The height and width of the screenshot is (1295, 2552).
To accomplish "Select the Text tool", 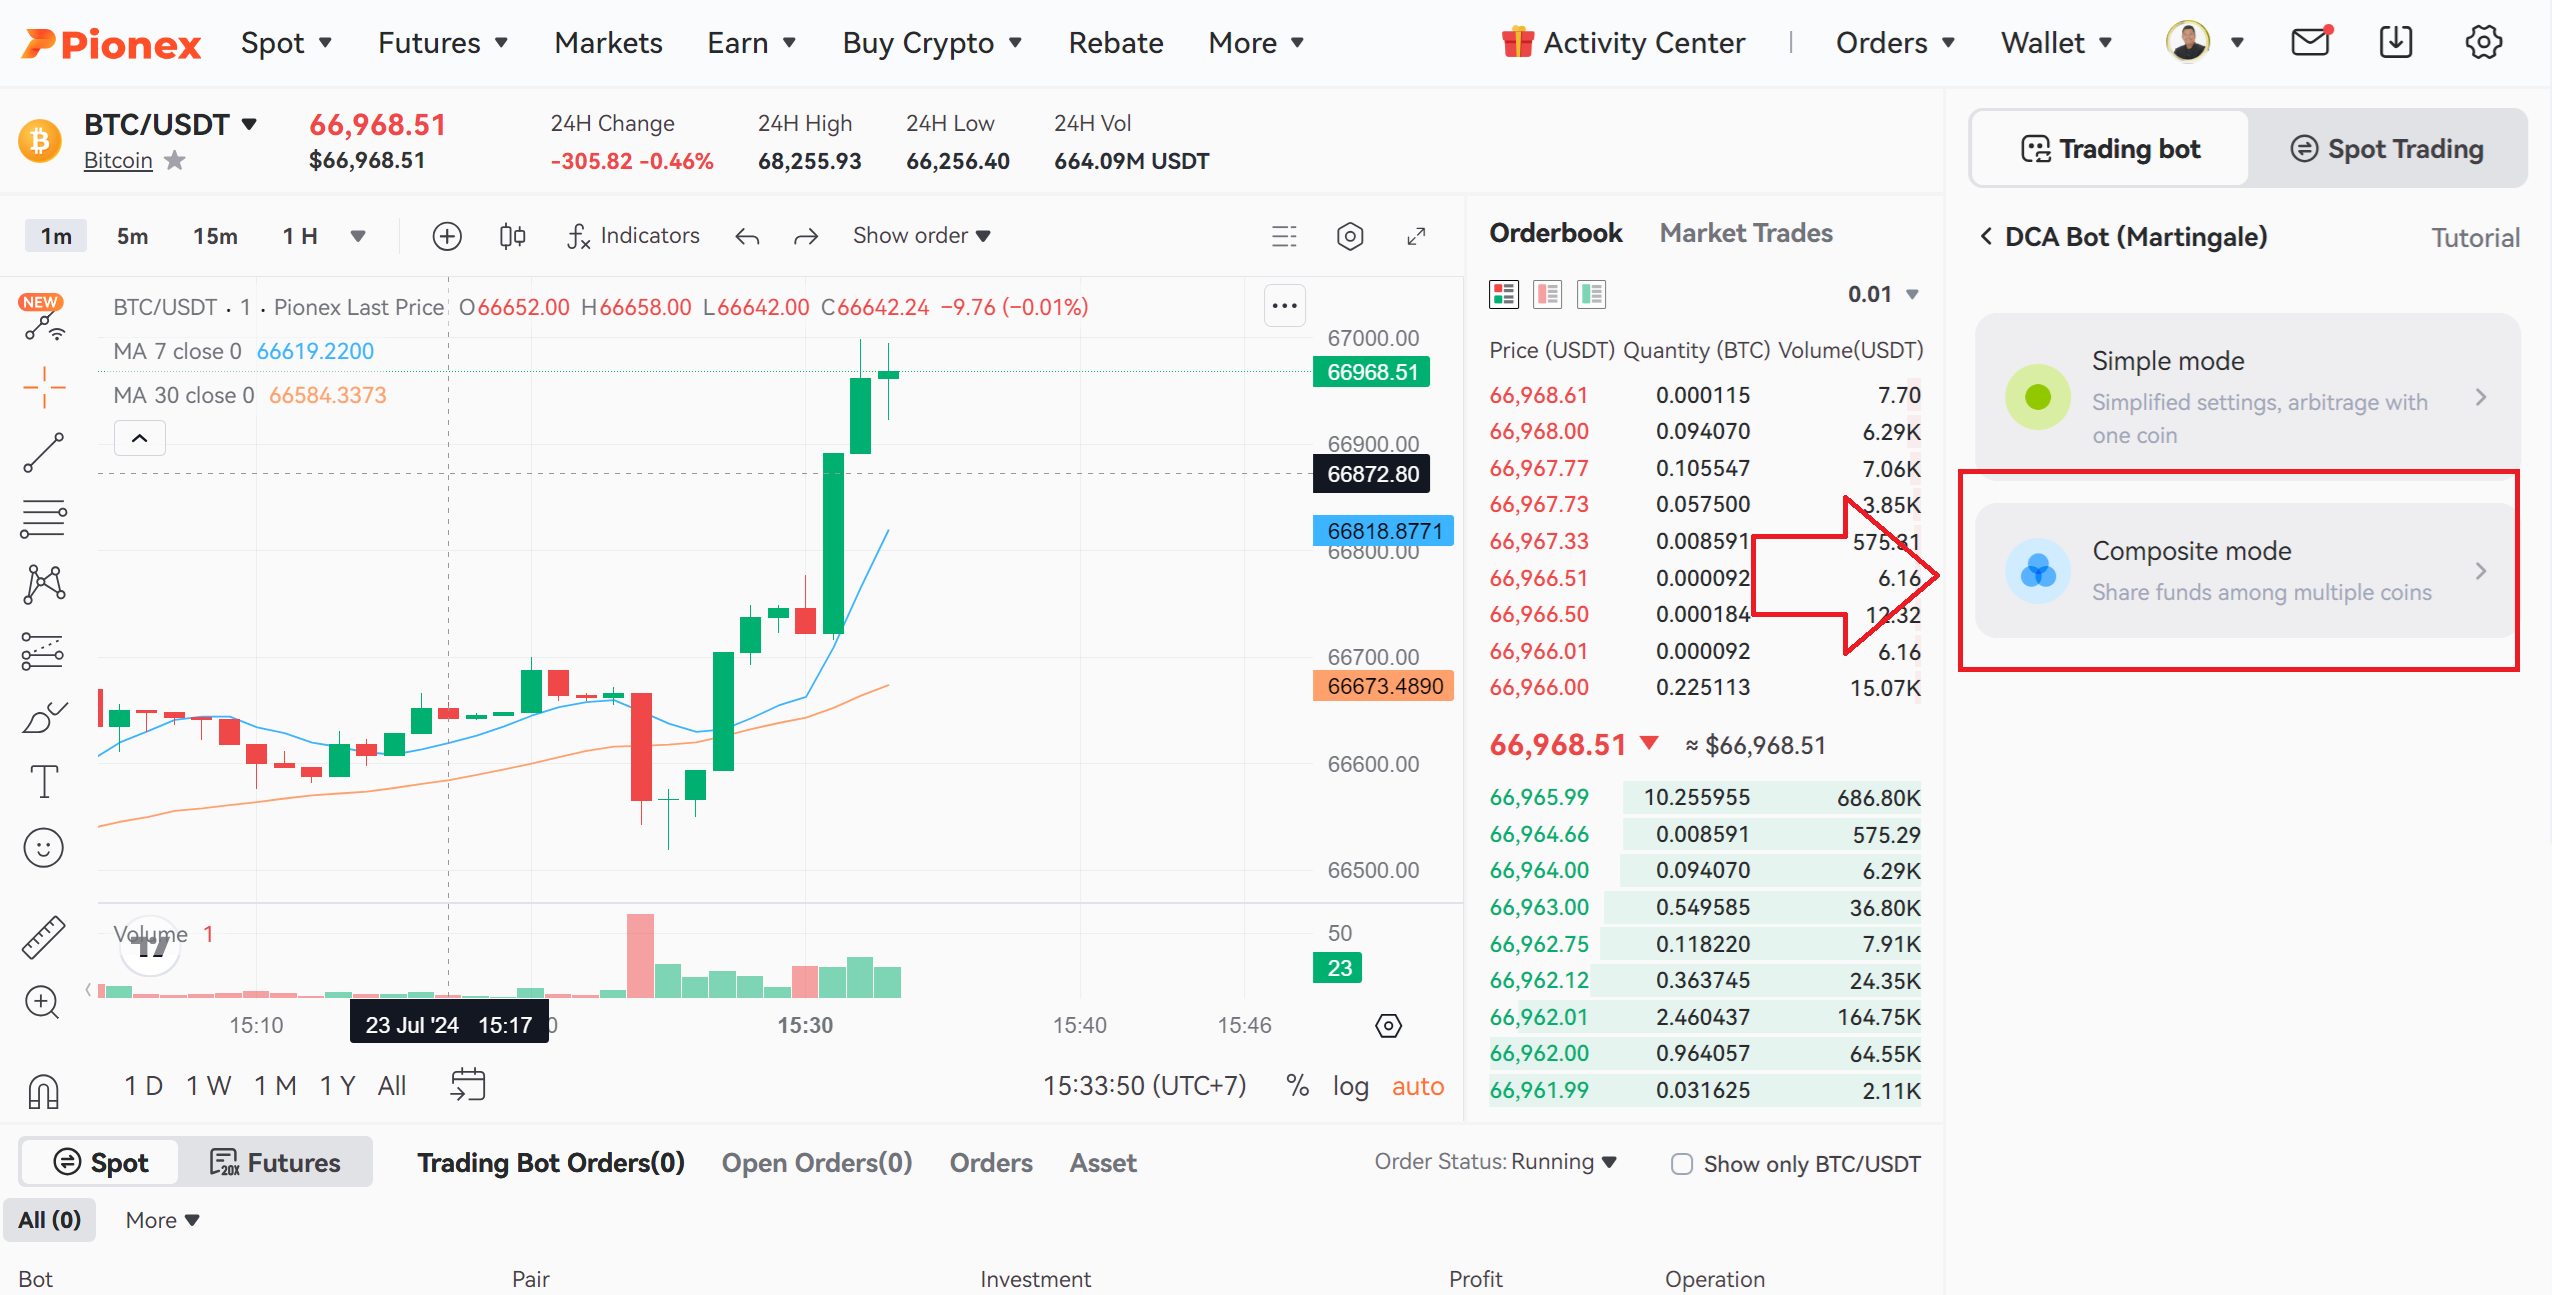I will tap(44, 782).
